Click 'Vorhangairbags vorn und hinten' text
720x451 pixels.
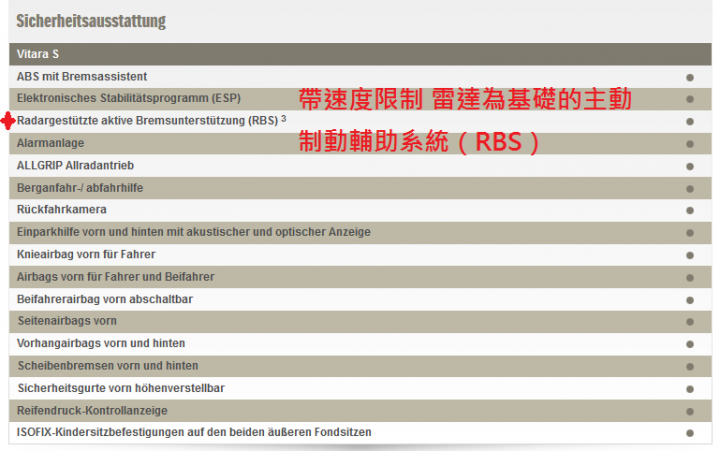[x=101, y=344]
